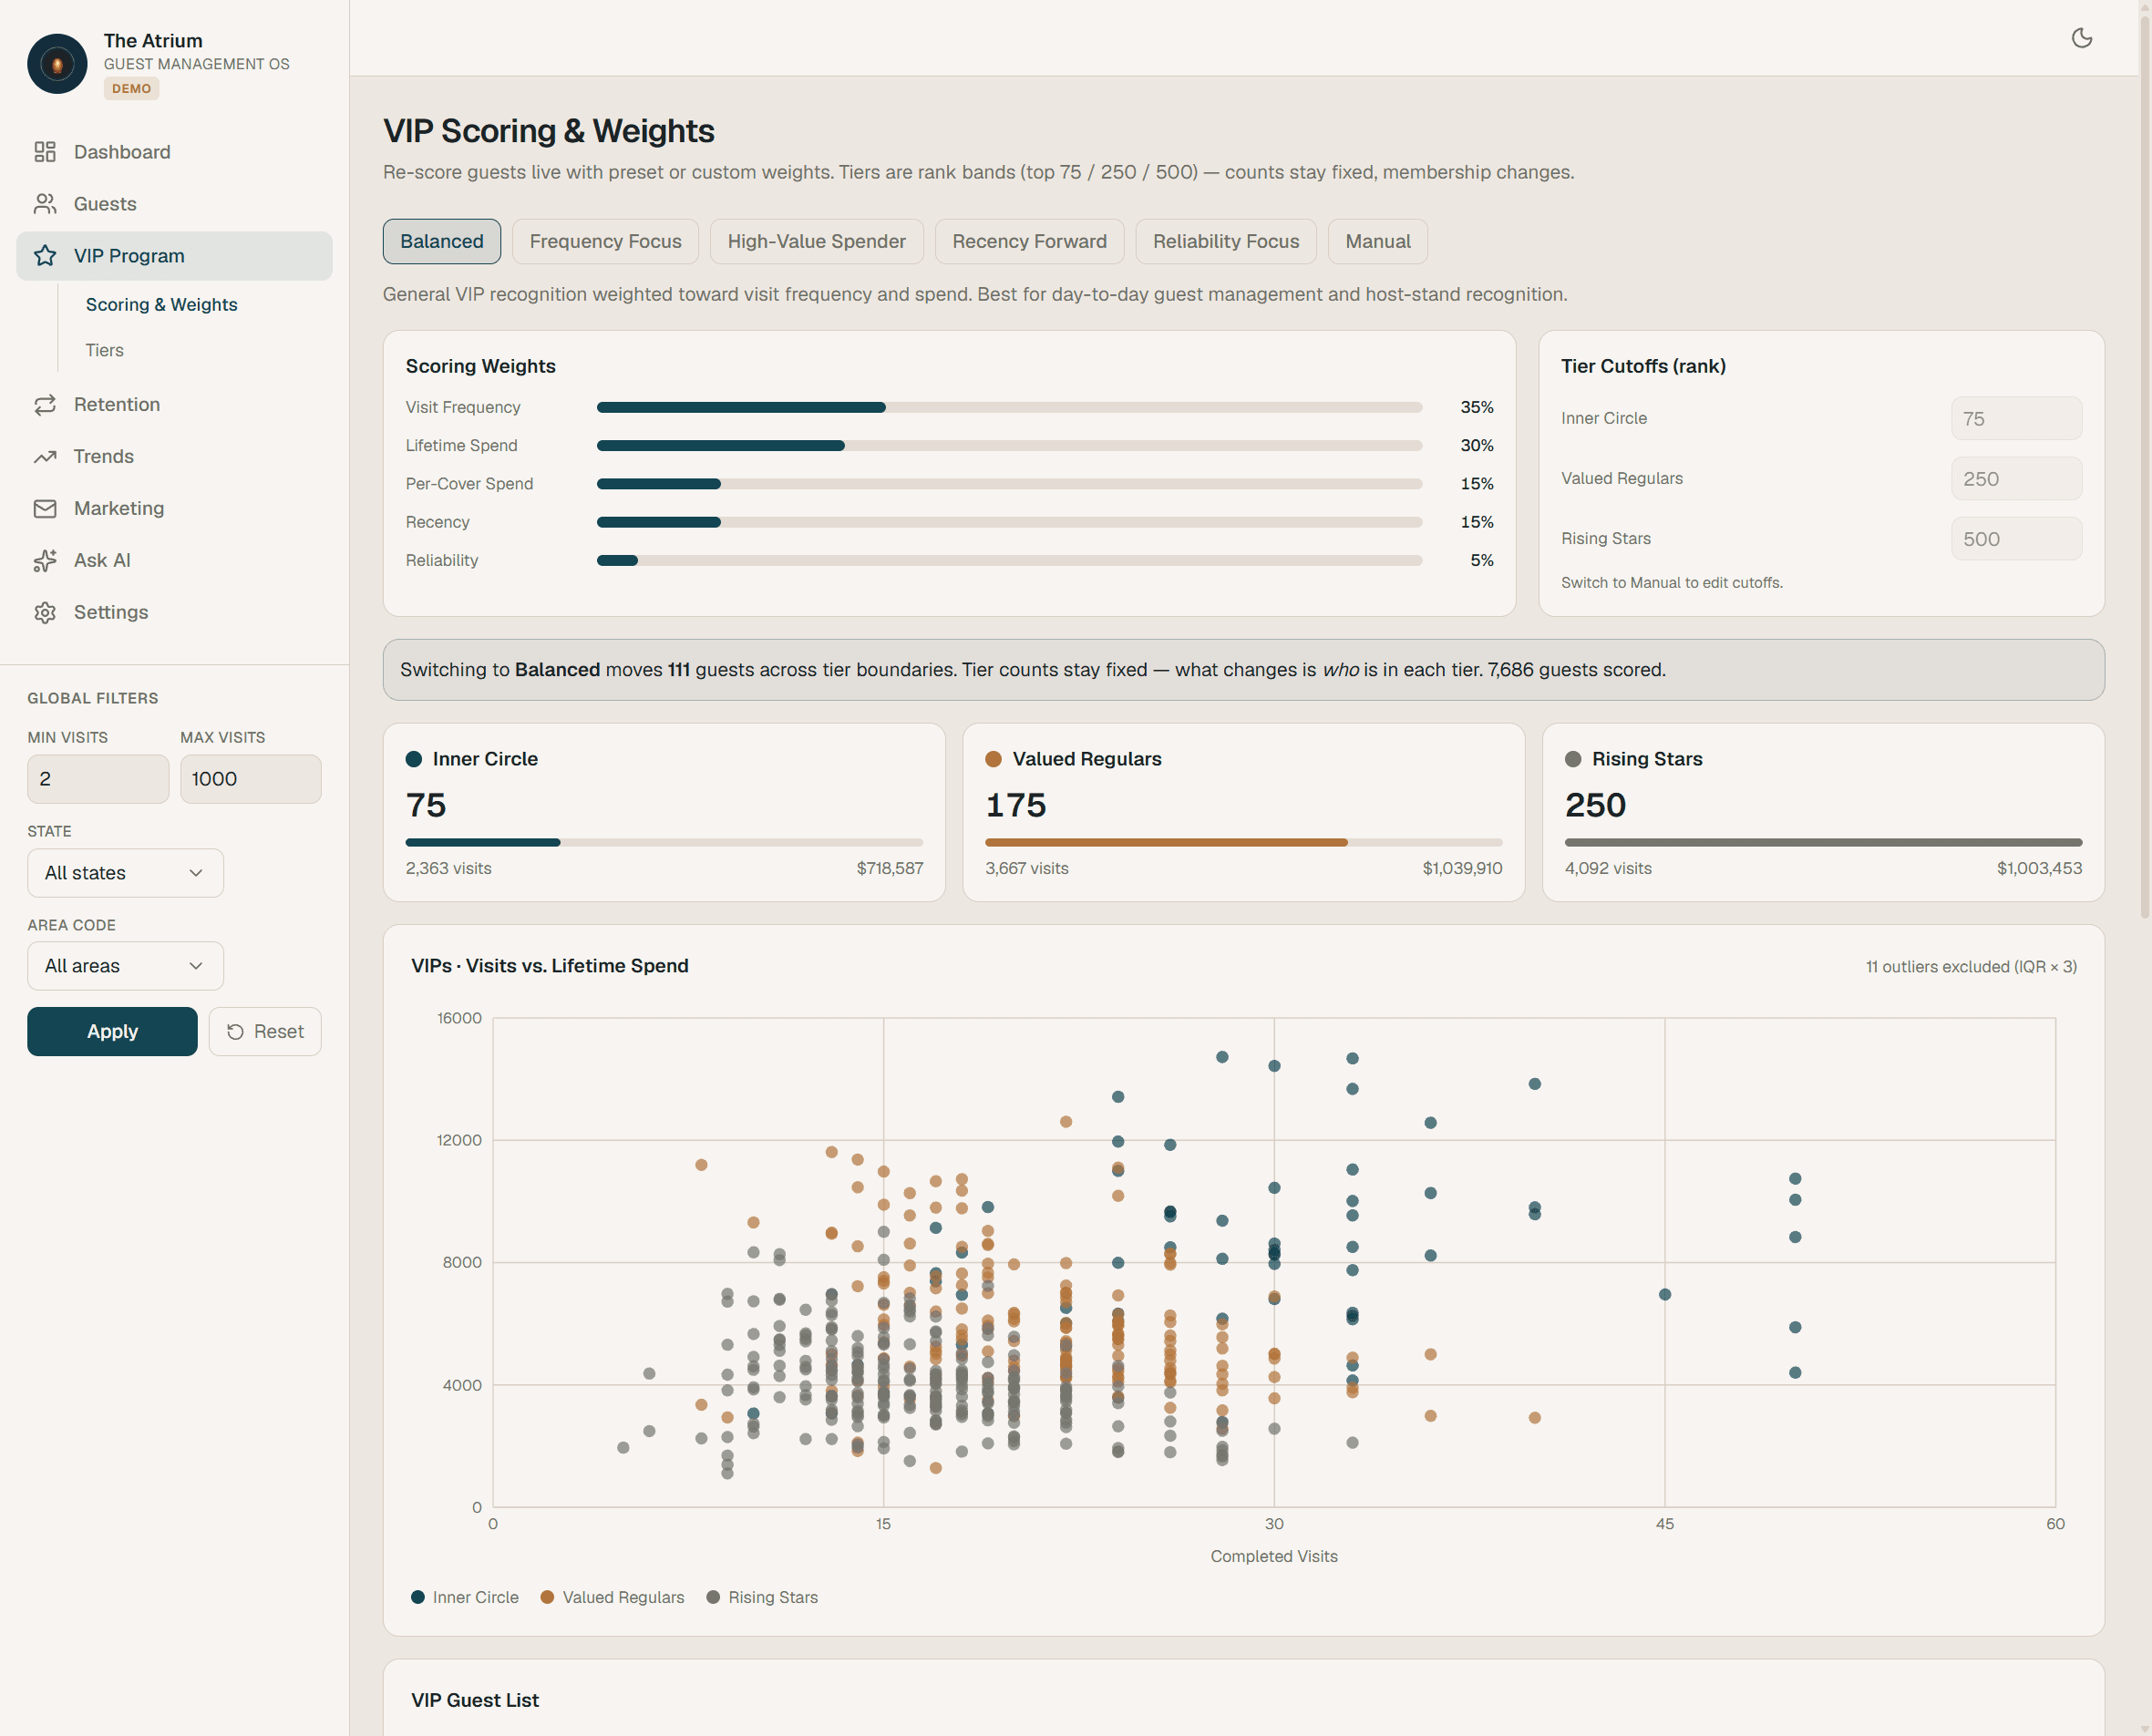Open the Area Code dropdown All areas
2152x1736 pixels.
click(x=125, y=966)
